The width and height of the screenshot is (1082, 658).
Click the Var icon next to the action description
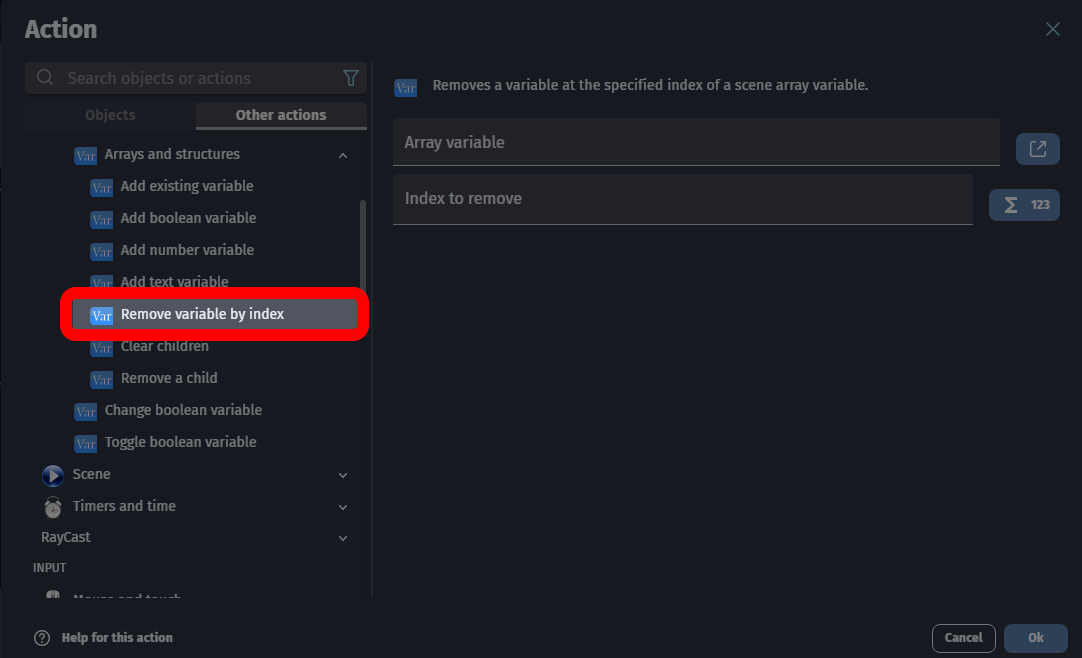click(x=404, y=88)
